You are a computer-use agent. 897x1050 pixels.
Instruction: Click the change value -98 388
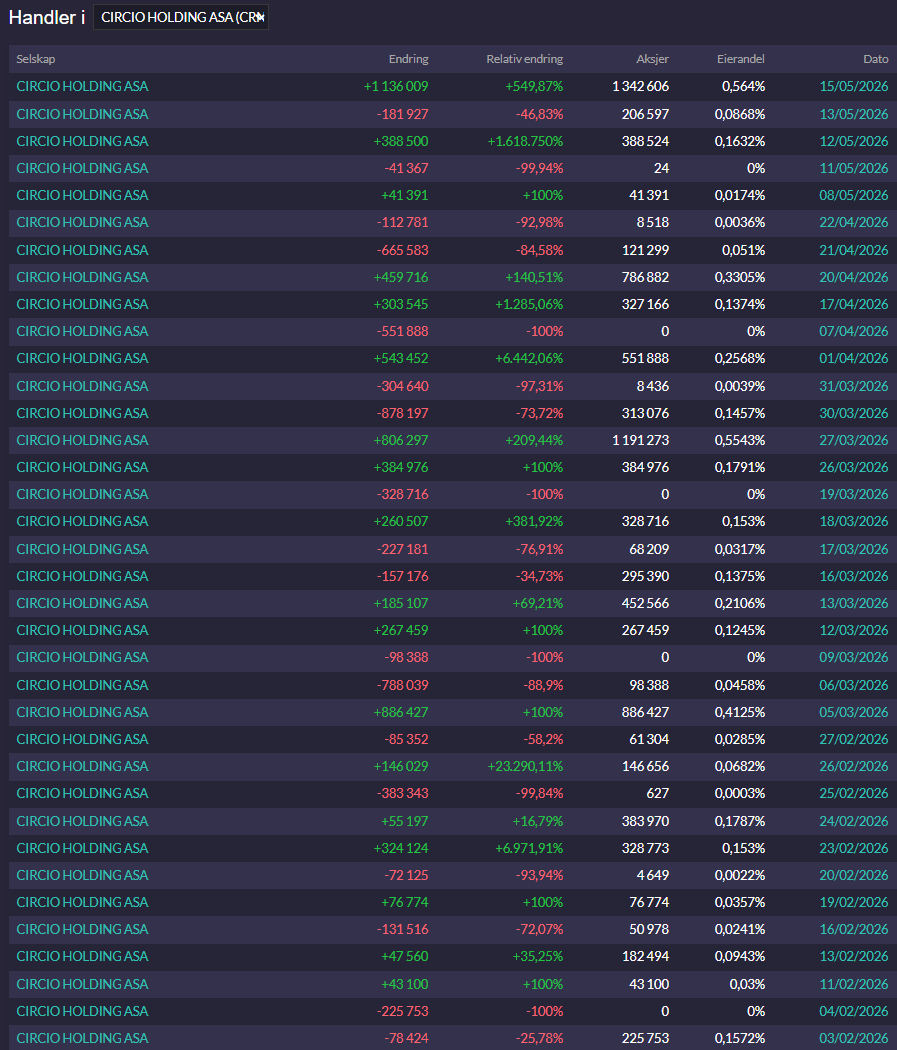pos(406,658)
